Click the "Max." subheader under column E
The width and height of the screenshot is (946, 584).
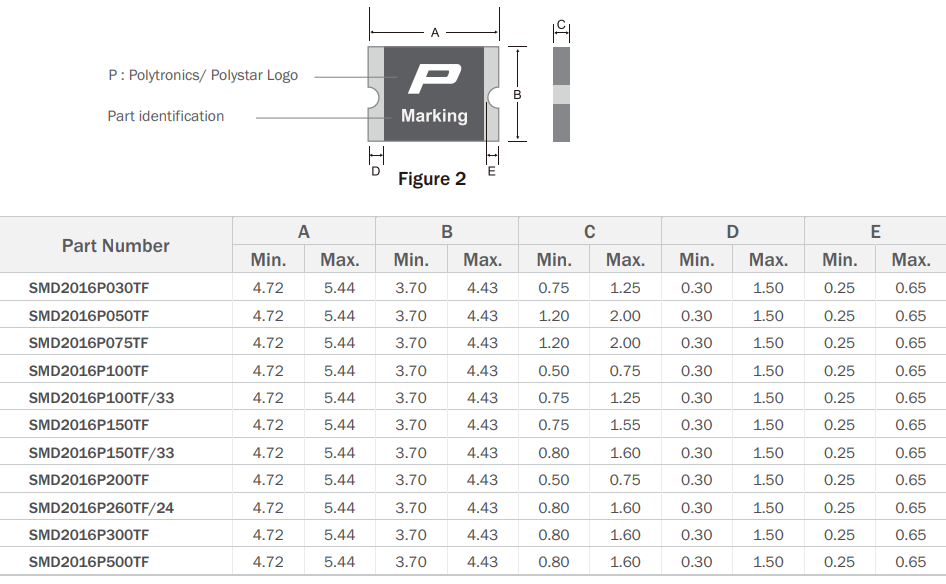click(x=911, y=260)
